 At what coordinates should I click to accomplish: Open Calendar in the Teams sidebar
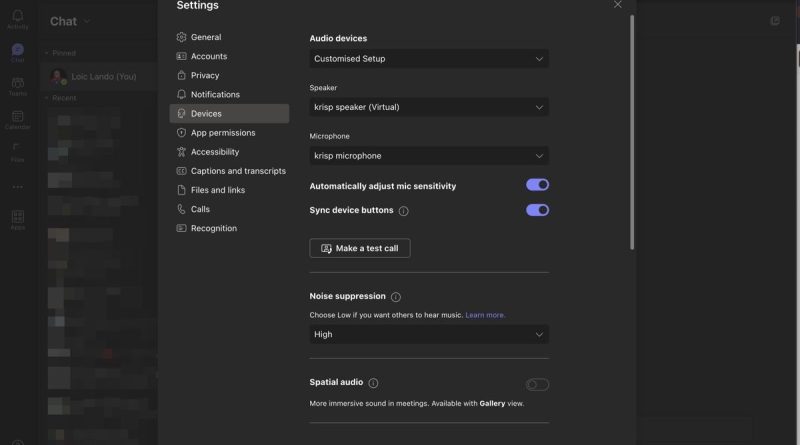point(17,120)
